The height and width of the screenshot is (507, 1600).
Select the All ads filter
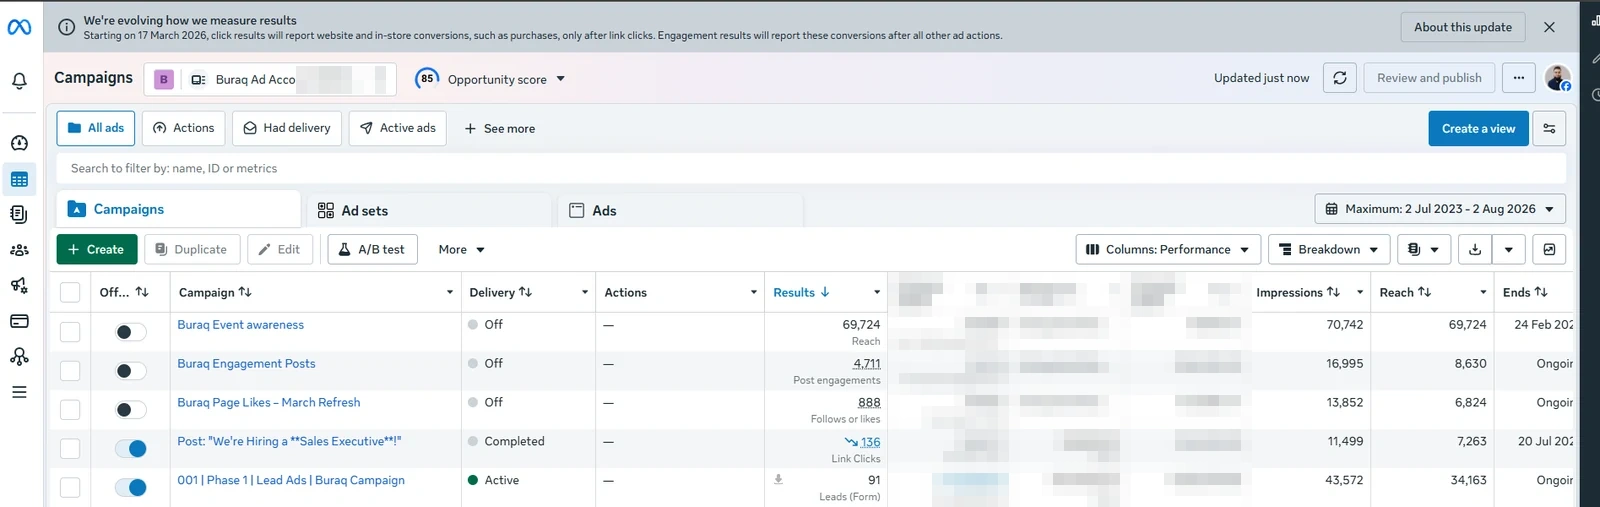96,128
